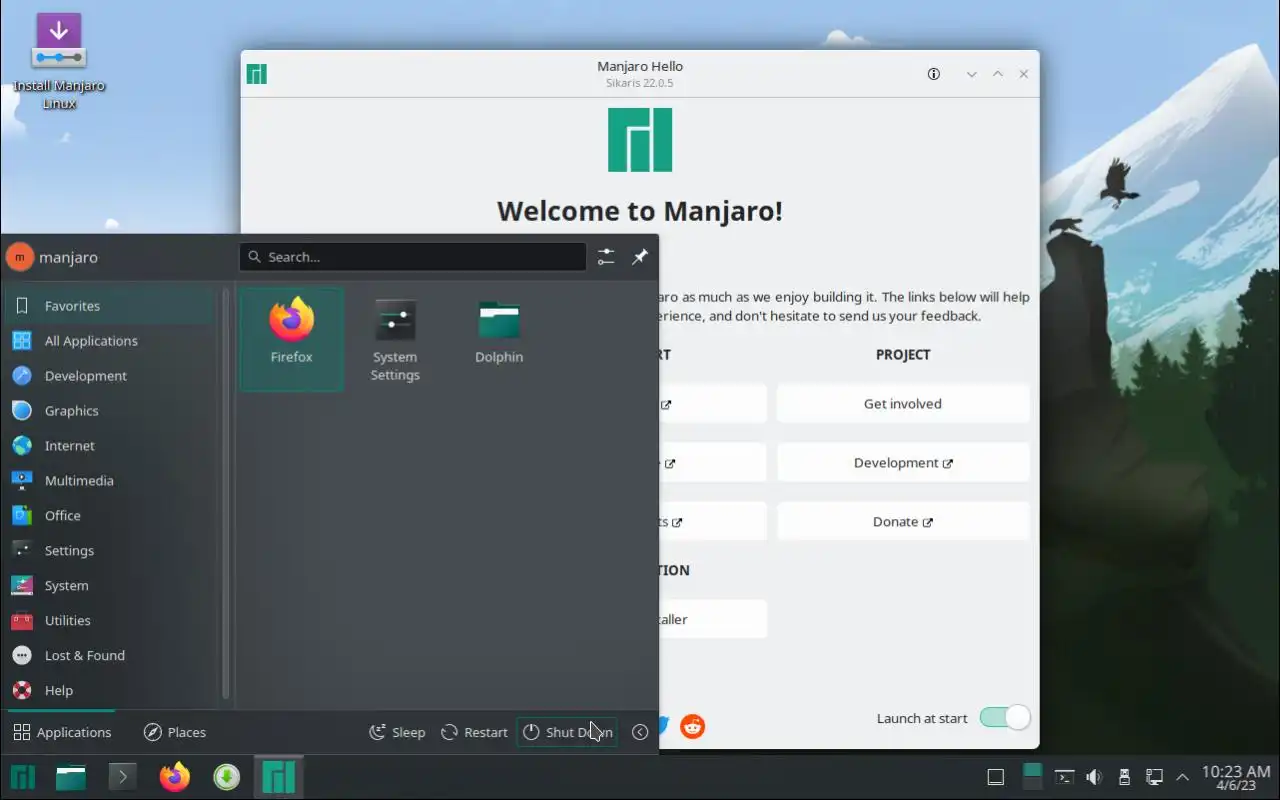Open the Donate link in Manjaro Hello
This screenshot has width=1280, height=800.
[x=903, y=522]
